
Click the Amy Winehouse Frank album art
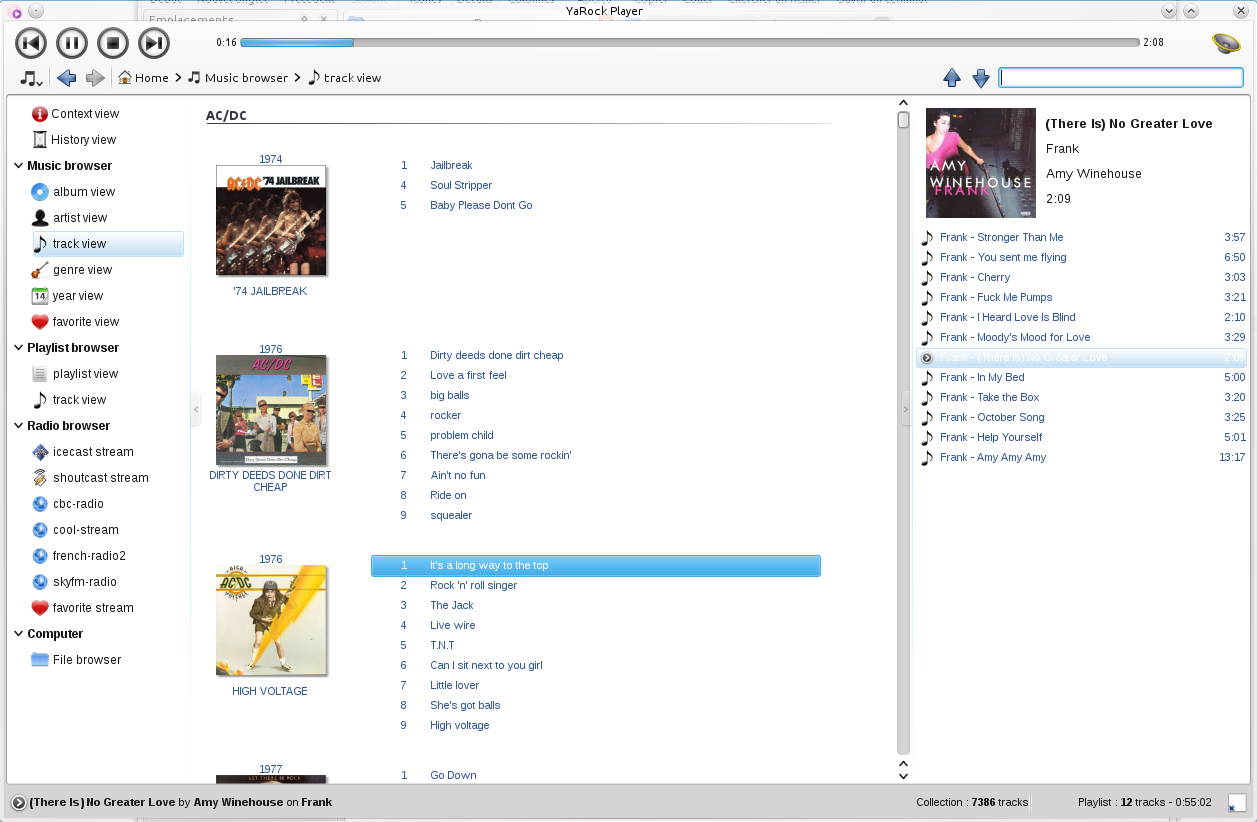coord(981,163)
